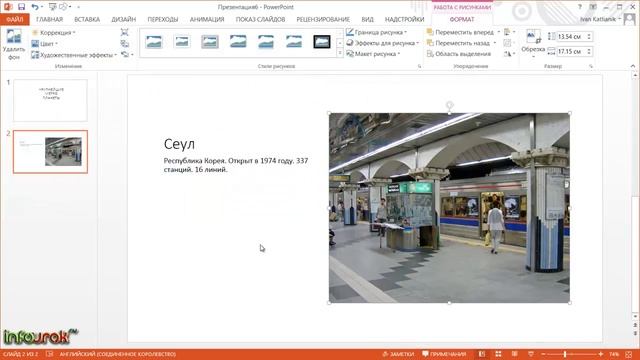The height and width of the screenshot is (360, 640).
Task: Start slideshow from quick access toolbar icon
Action: click(x=52, y=7)
